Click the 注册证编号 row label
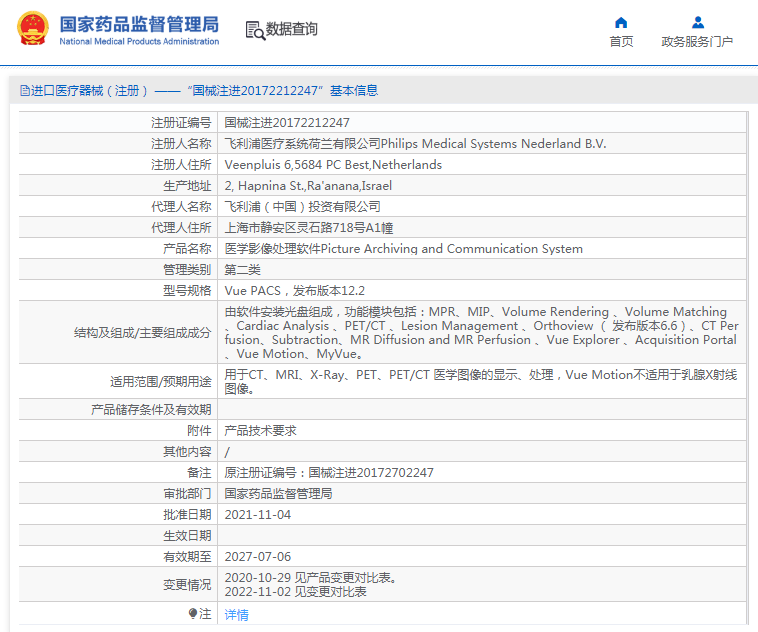 181,123
